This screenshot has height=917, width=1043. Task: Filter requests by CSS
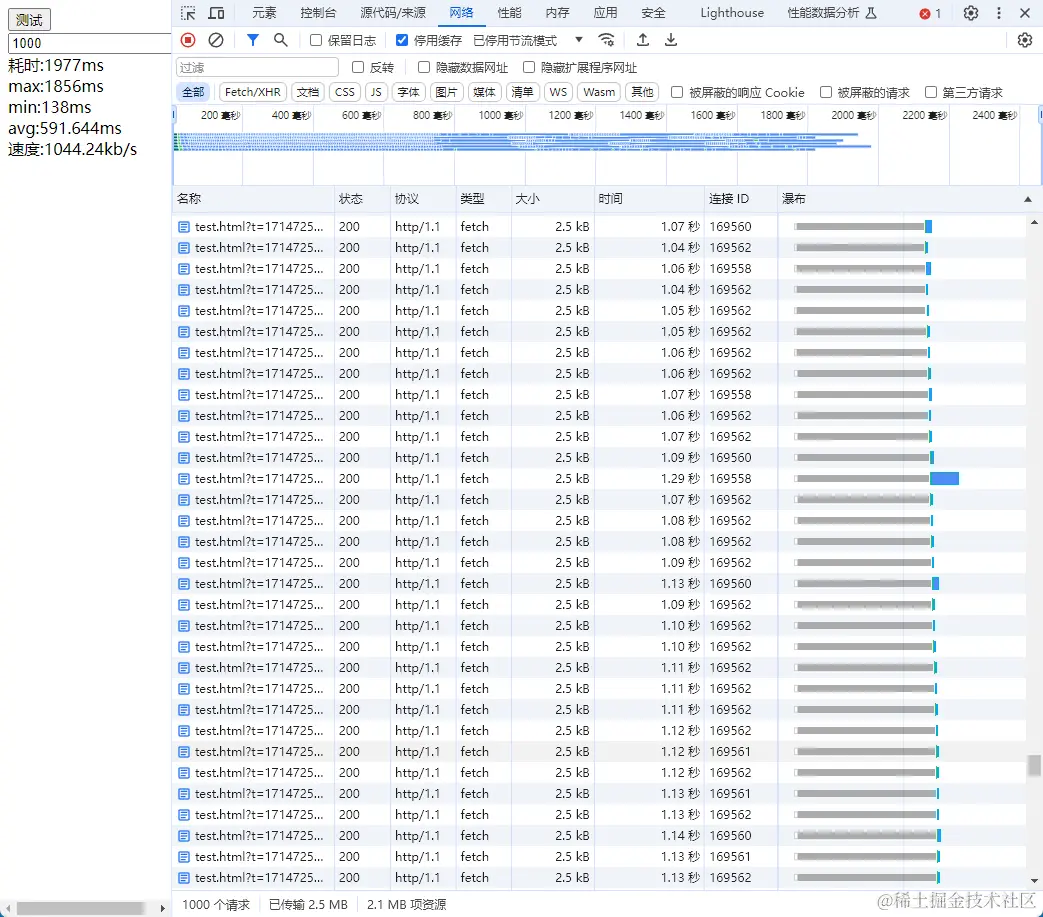[x=345, y=92]
